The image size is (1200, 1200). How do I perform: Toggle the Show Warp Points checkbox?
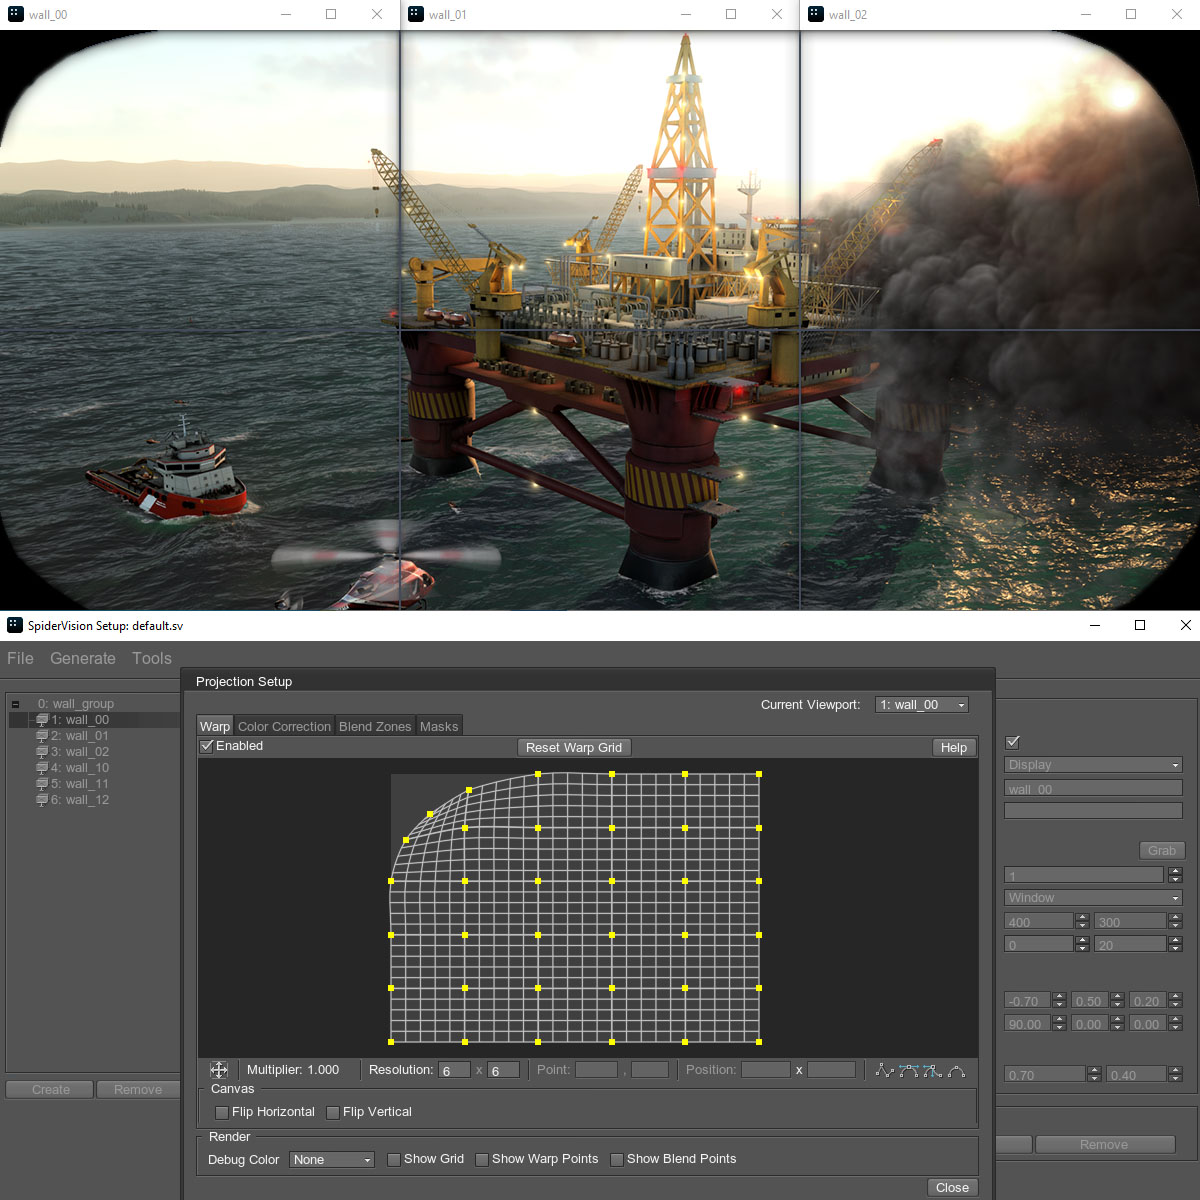[482, 1160]
